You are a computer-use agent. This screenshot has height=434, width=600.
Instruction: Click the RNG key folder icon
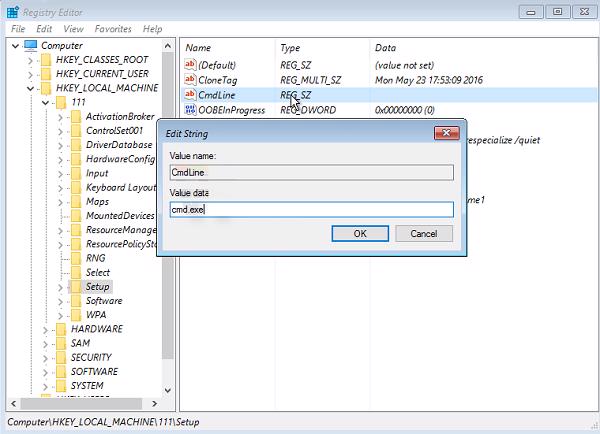[x=76, y=258]
